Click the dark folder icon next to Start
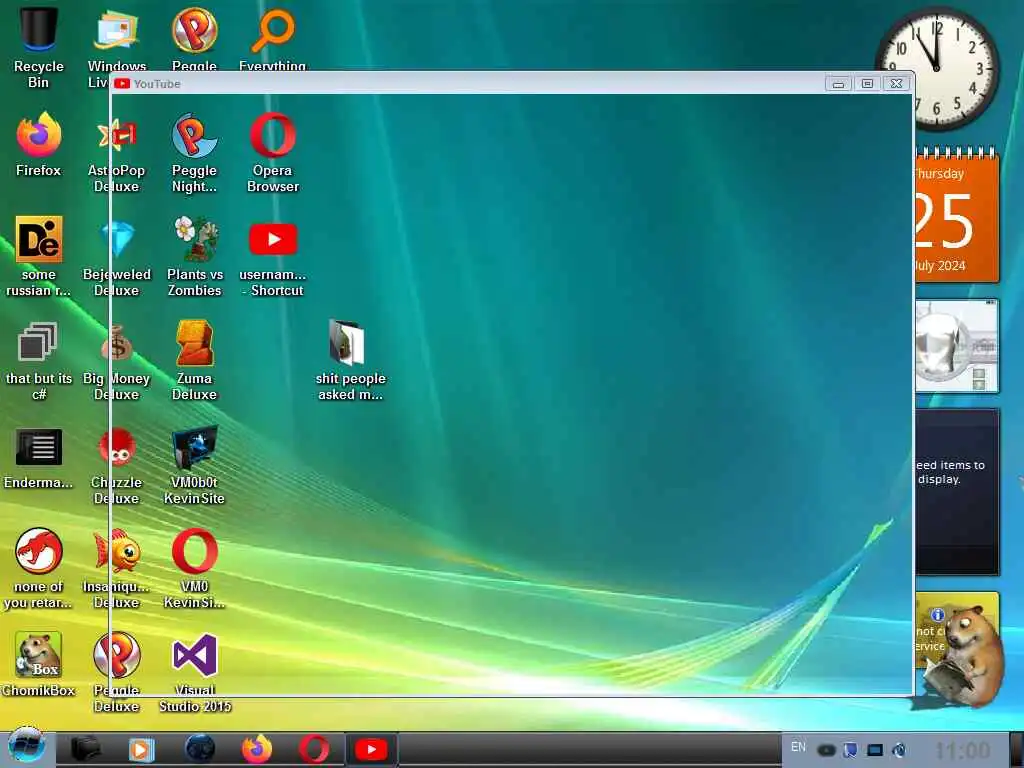The width and height of the screenshot is (1024, 768). pos(86,748)
